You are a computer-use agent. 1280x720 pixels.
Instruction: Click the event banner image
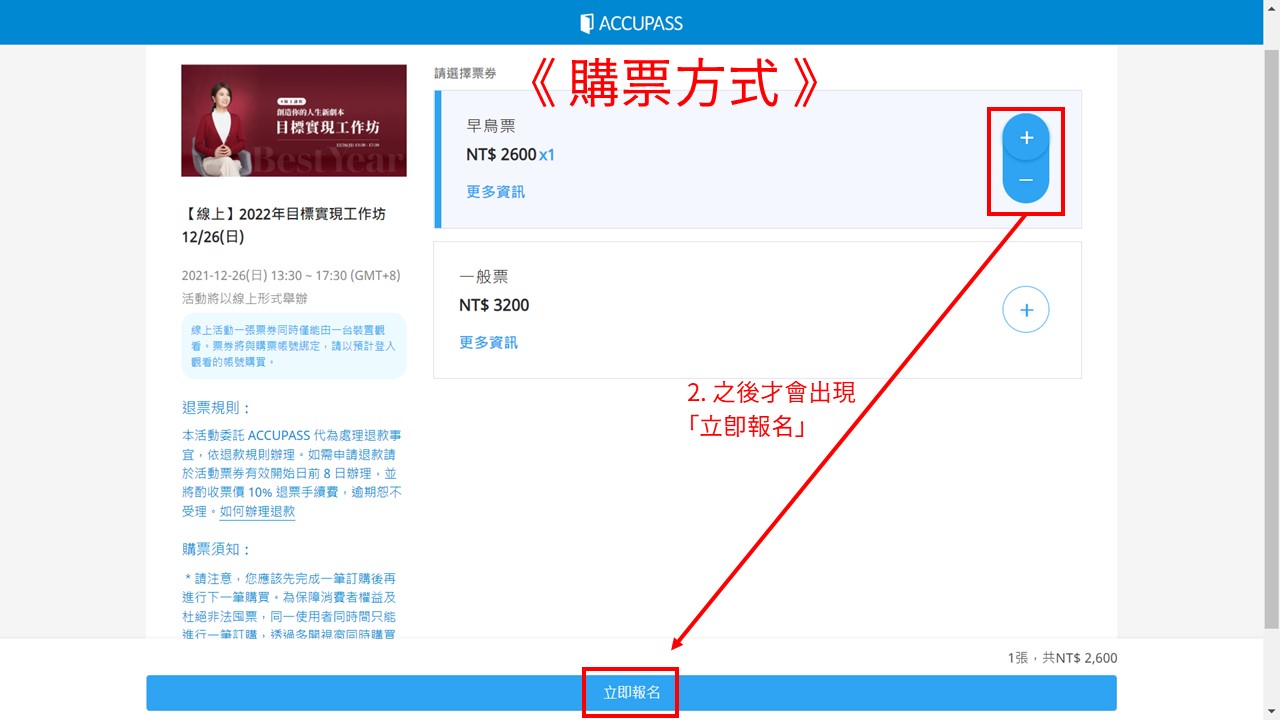point(294,121)
